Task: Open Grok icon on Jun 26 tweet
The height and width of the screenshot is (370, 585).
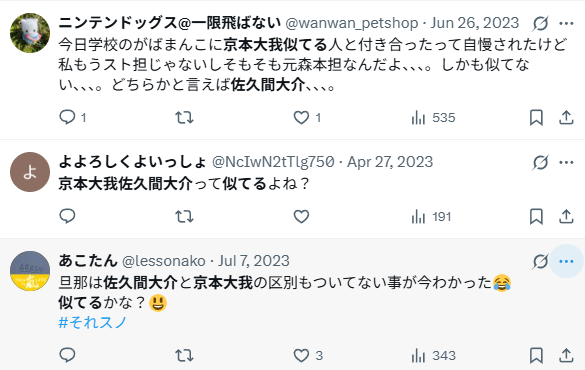Action: [540, 23]
